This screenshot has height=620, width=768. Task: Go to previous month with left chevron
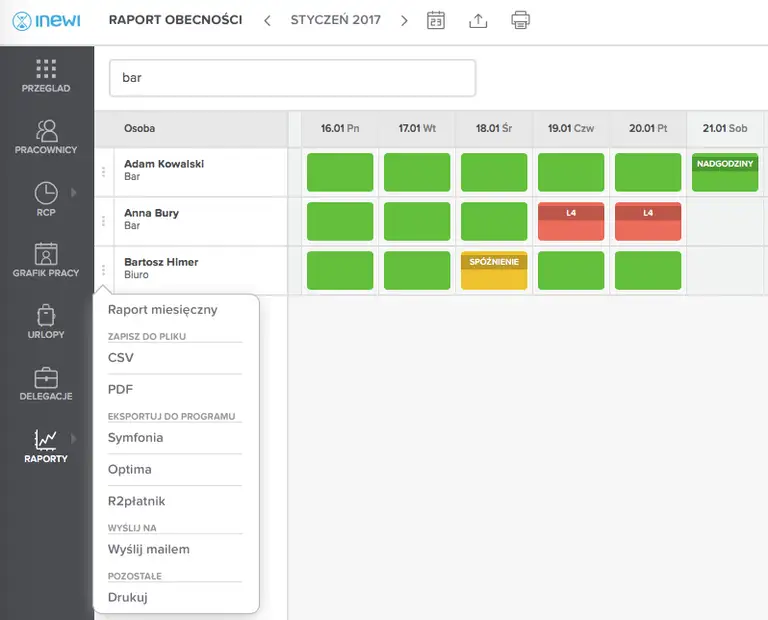tap(267, 20)
